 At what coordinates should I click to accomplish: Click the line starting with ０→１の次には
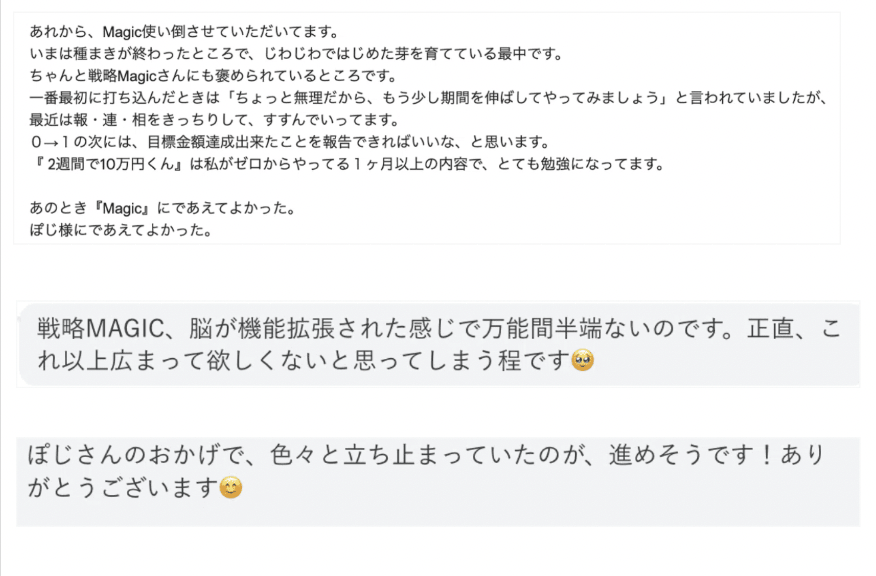(x=291, y=142)
